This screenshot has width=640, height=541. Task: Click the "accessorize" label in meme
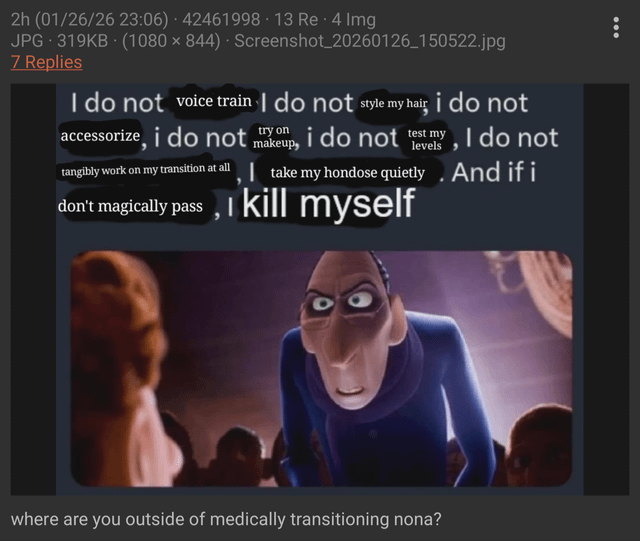(x=100, y=136)
